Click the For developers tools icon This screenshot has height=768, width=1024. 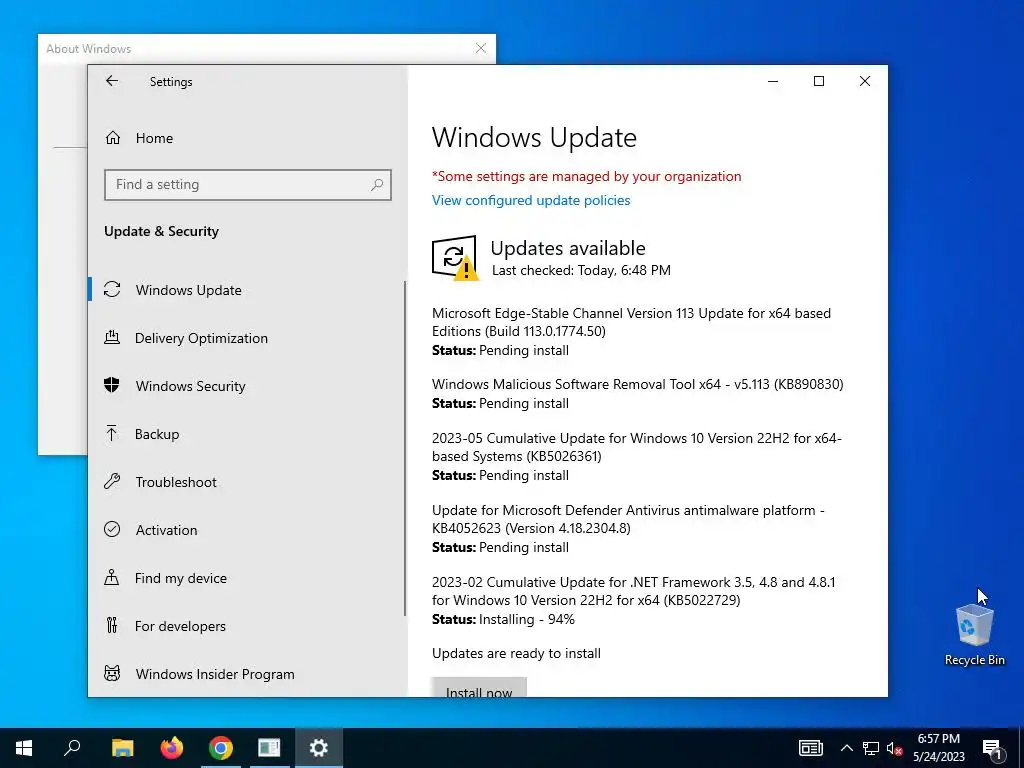(112, 626)
